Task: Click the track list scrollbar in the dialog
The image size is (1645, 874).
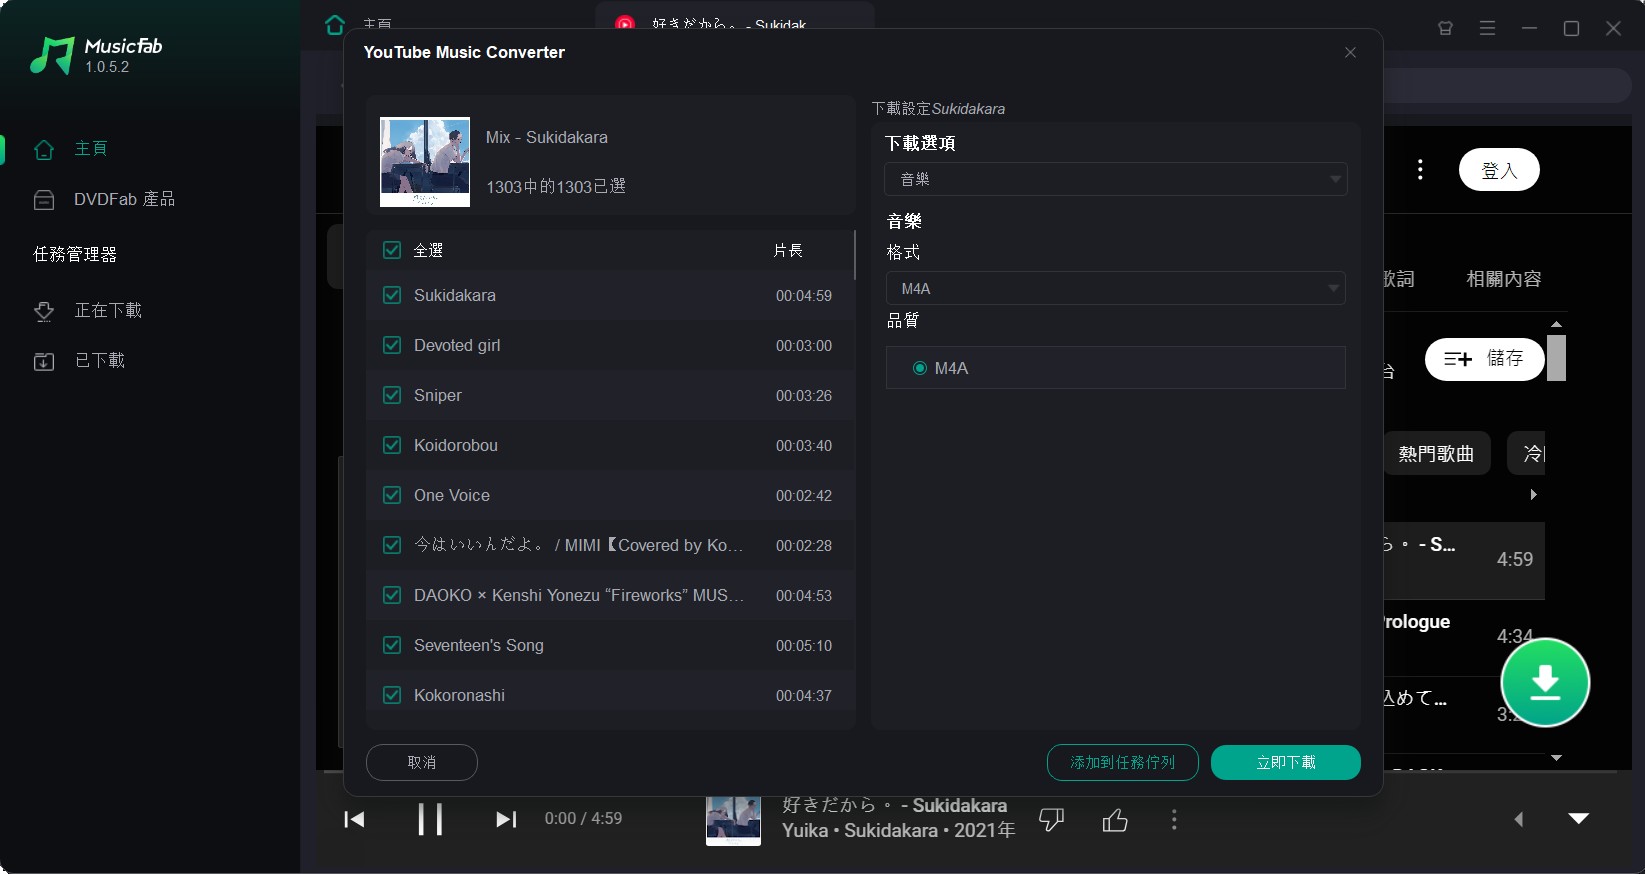Action: (x=855, y=255)
